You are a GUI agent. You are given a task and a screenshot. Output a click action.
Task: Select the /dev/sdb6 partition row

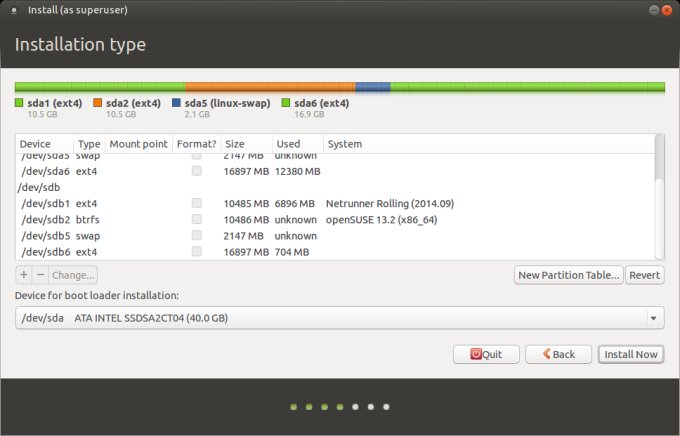click(x=335, y=252)
